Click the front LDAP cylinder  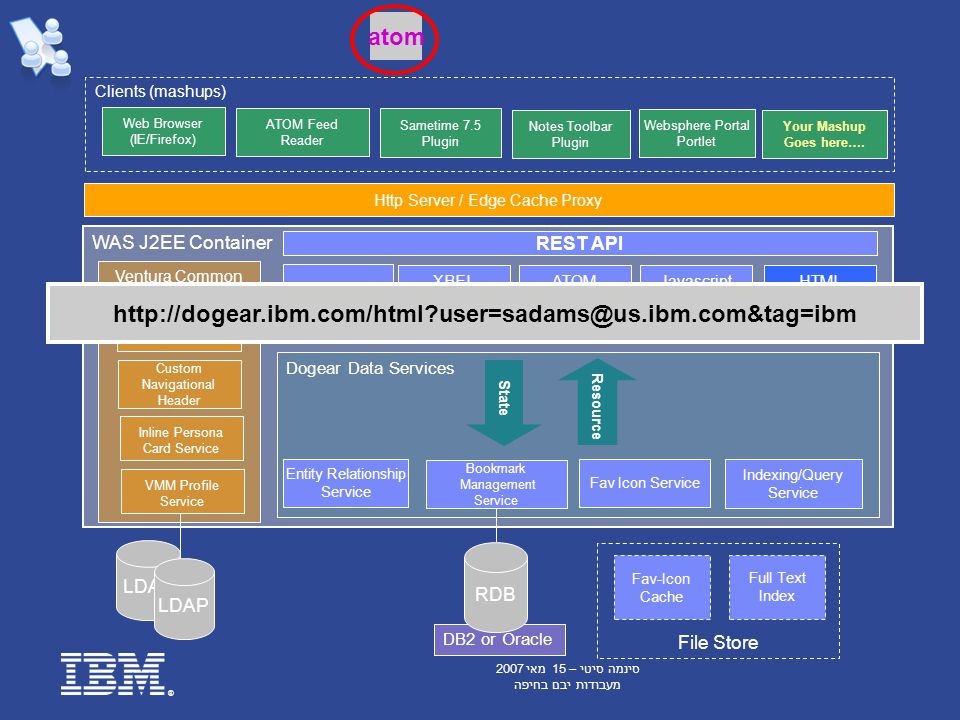pos(184,599)
